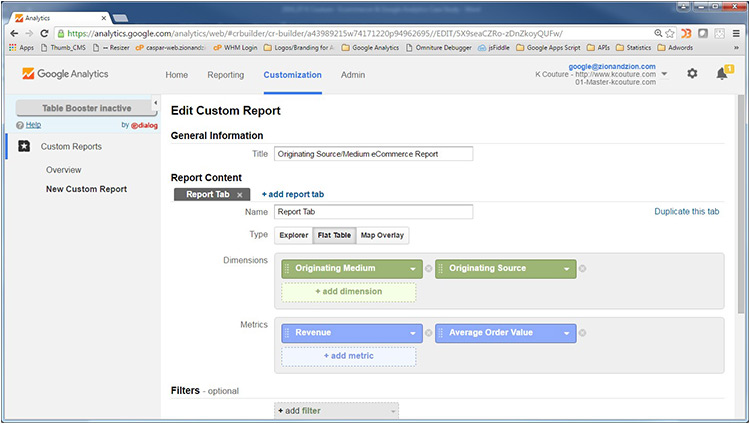Open the Google Analytics settings gear
750x425 pixels.
tap(692, 74)
